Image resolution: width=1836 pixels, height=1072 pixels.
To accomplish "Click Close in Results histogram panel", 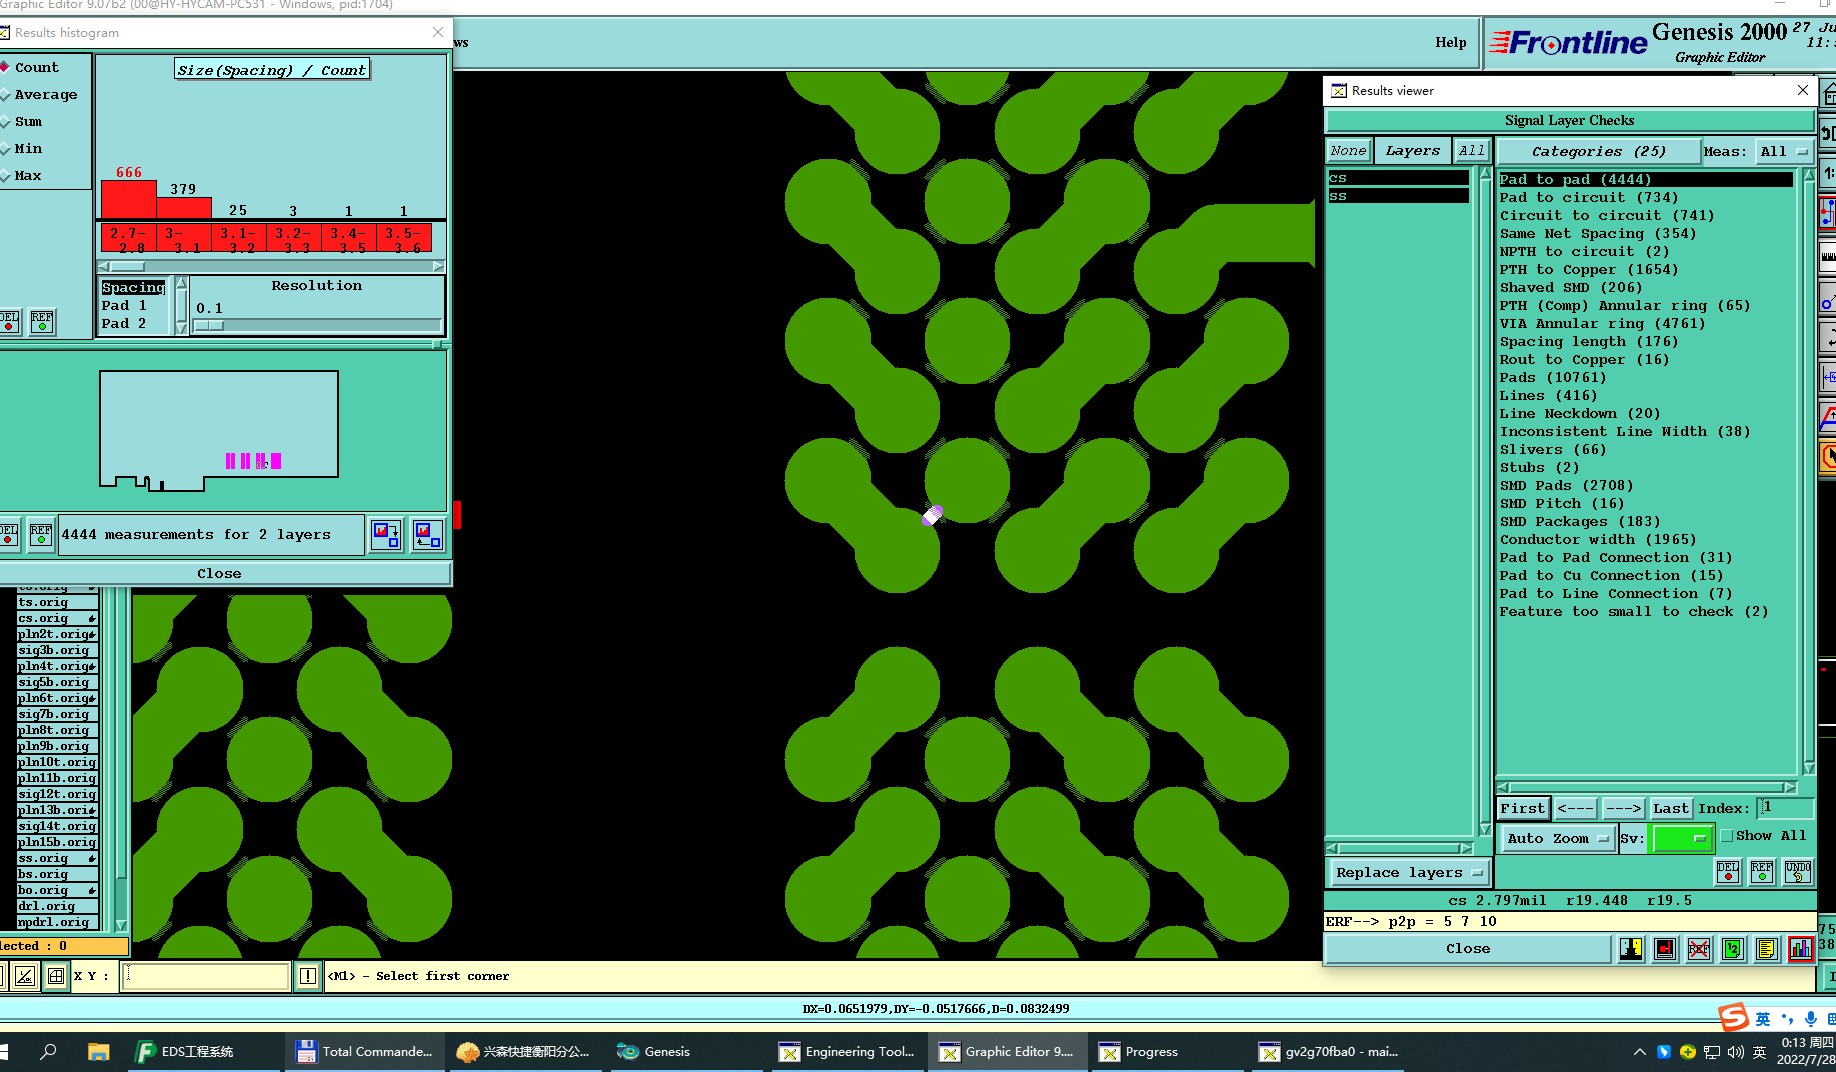I will pyautogui.click(x=219, y=573).
